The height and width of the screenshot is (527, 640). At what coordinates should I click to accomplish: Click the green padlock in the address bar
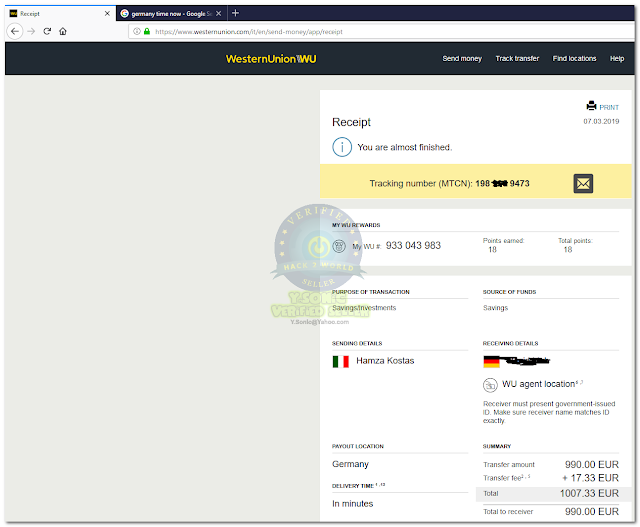(x=147, y=31)
